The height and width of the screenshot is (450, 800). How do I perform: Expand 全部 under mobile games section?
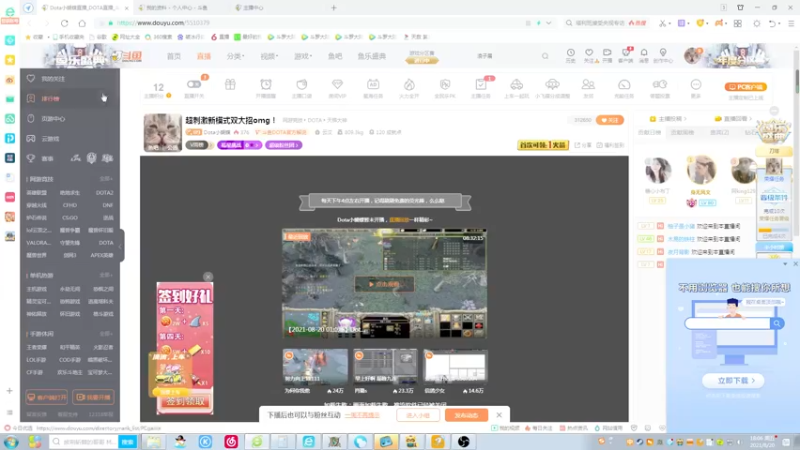106,334
